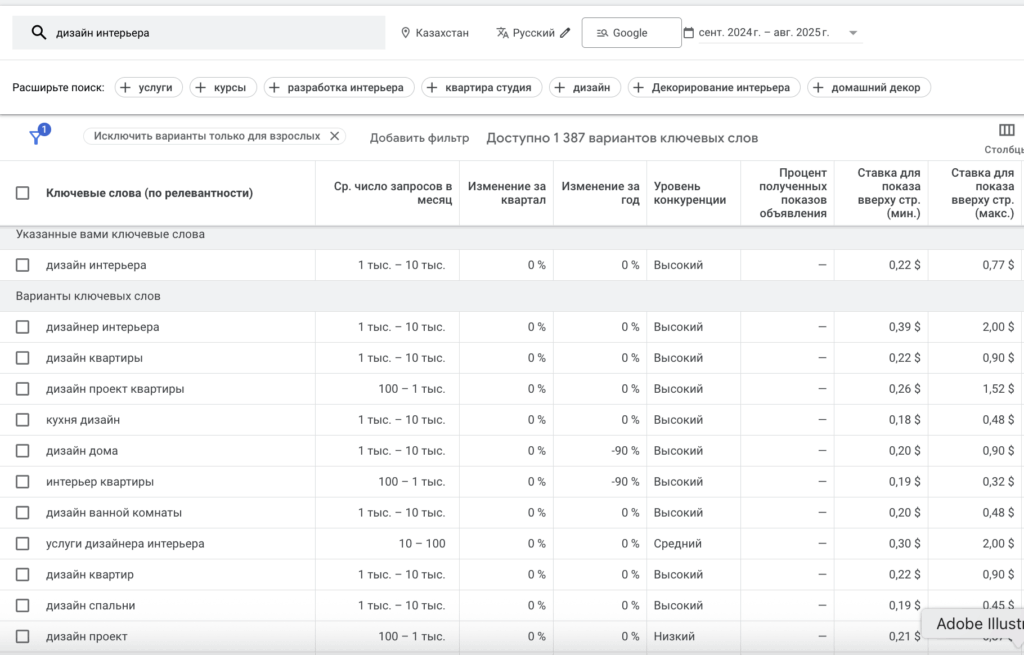Check the 'дизайнер интерьера' row checkbox
Viewport: 1024px width, 655px height.
pyautogui.click(x=23, y=327)
